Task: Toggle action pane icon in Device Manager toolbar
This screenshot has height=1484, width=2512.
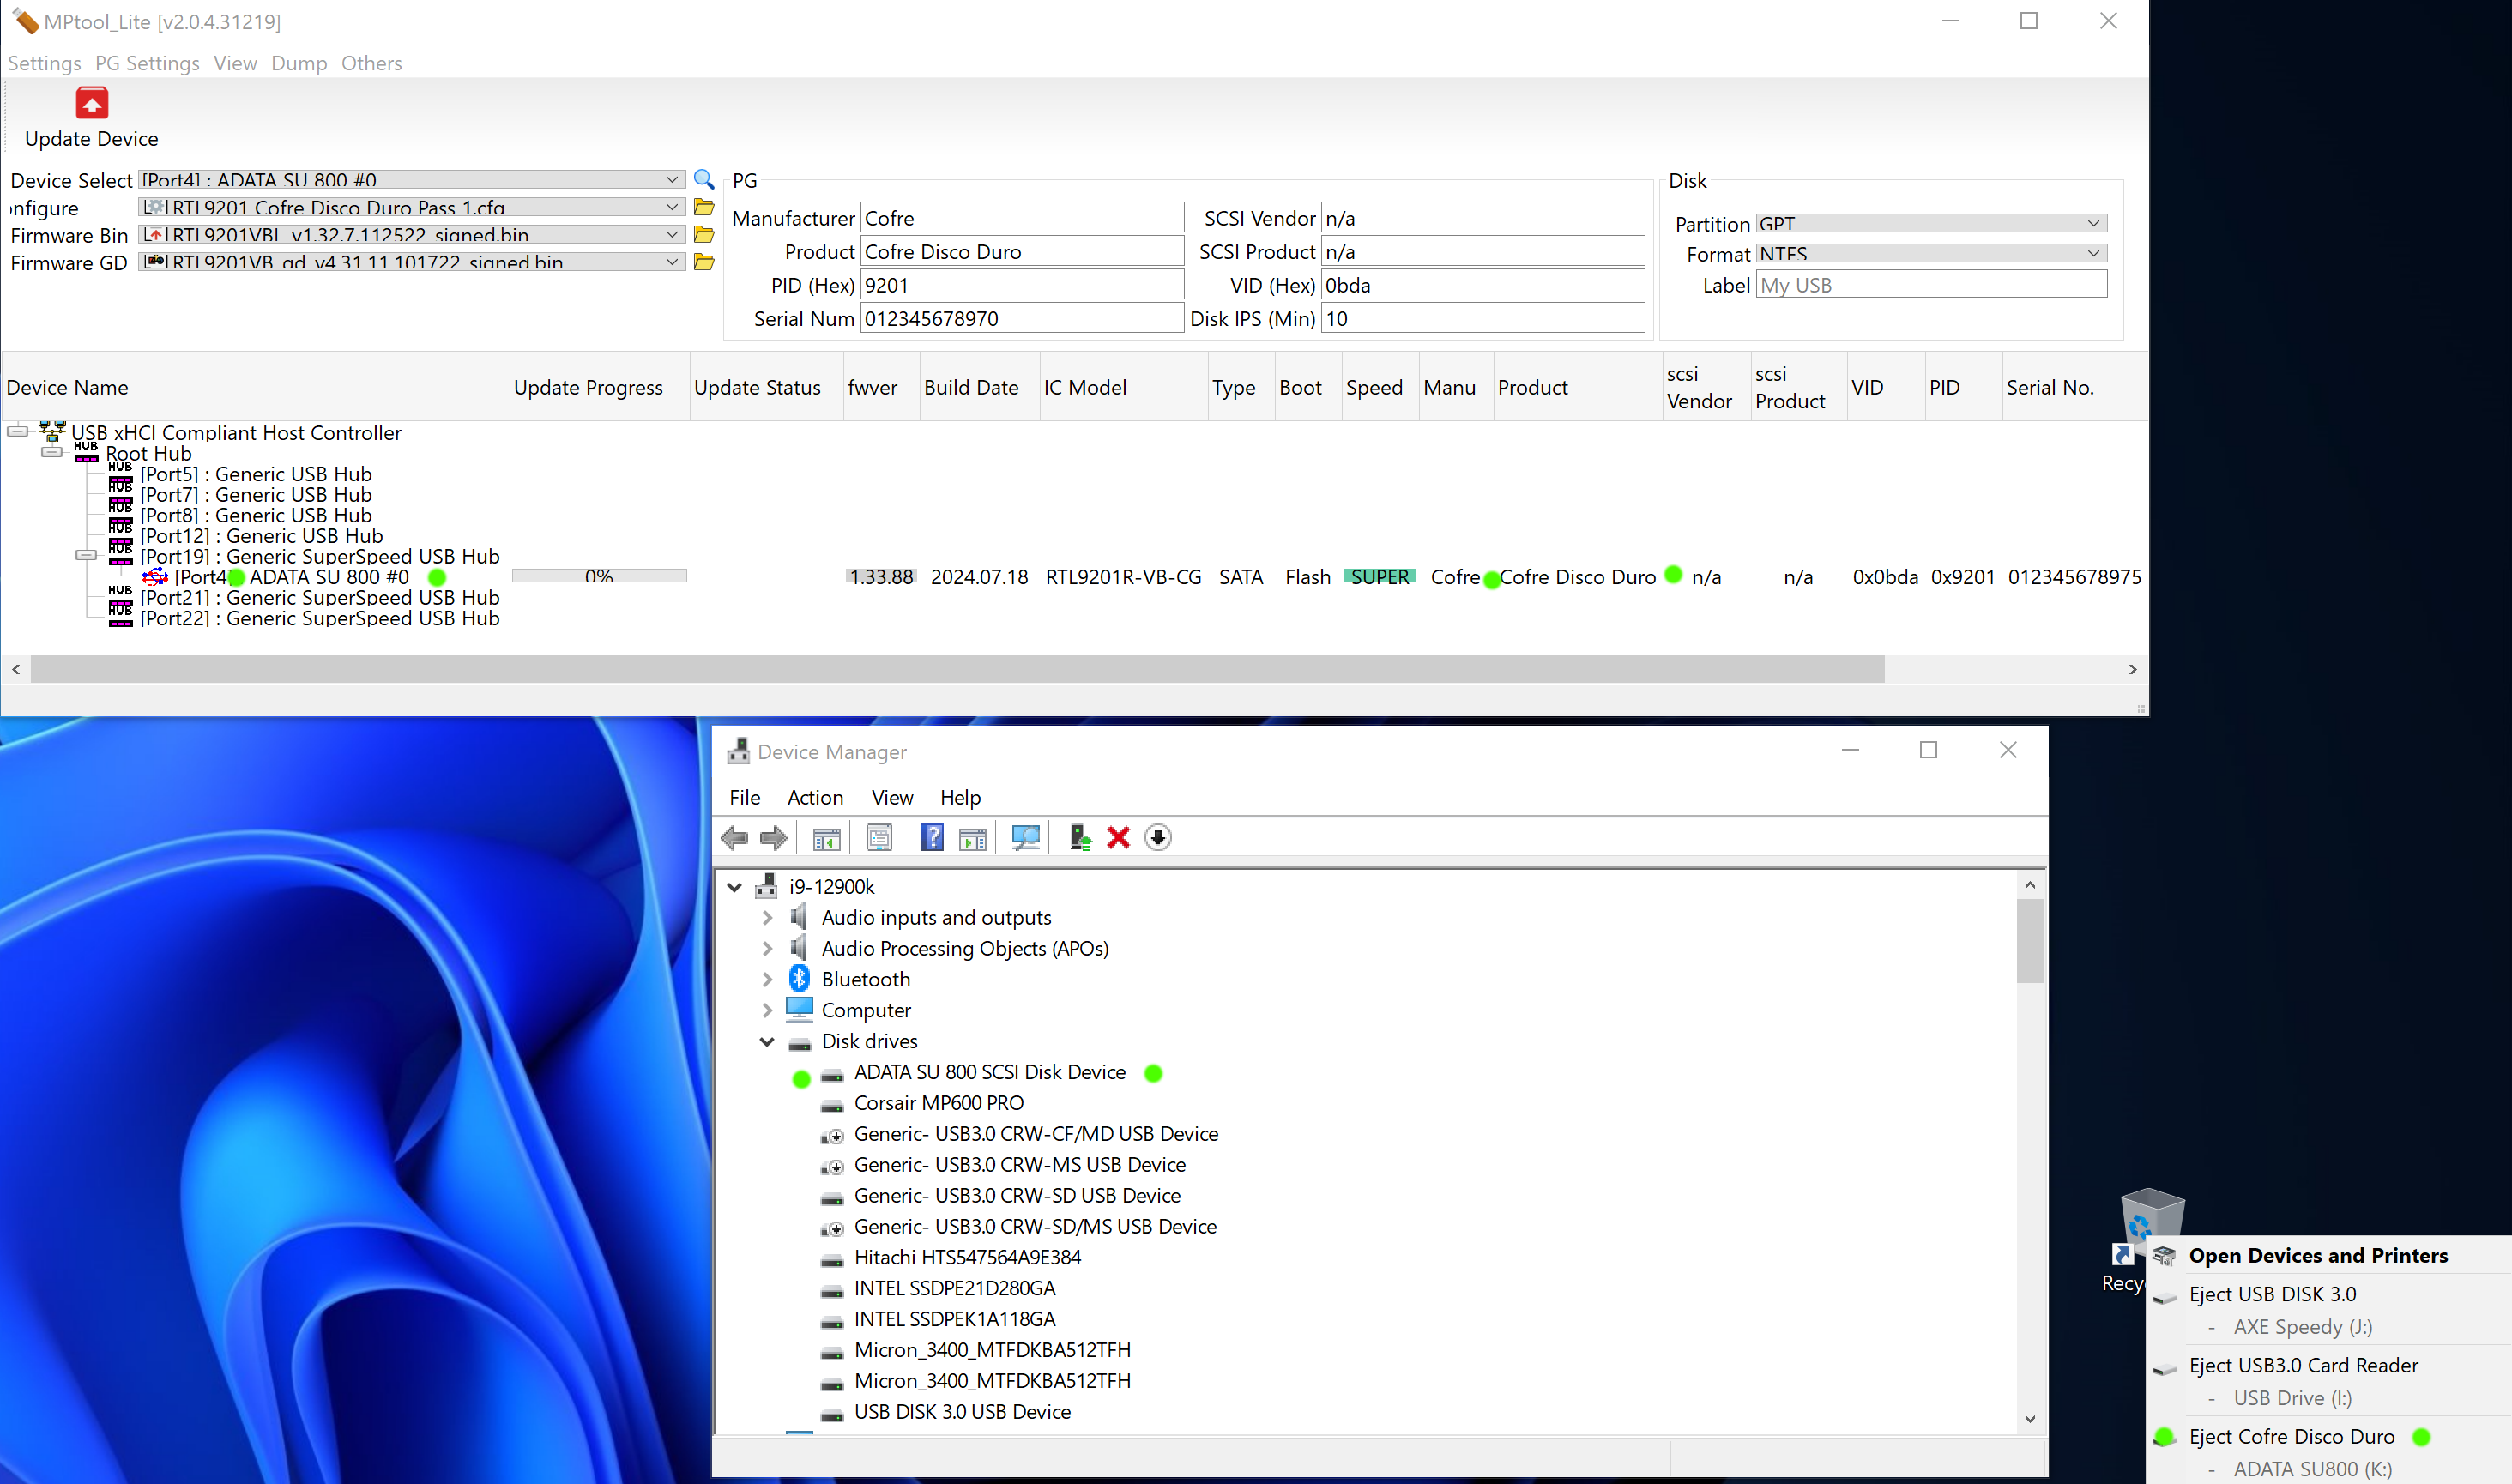Action: click(x=972, y=838)
